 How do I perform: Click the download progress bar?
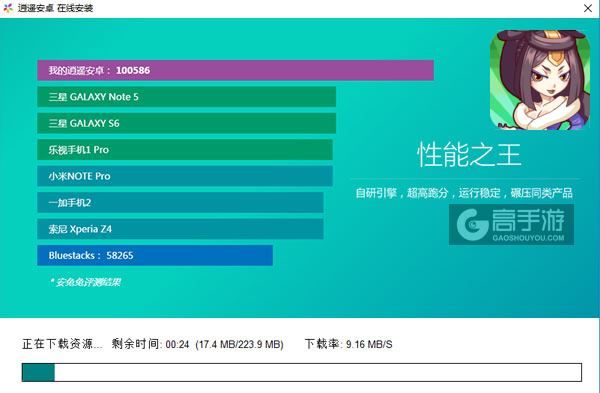tap(302, 372)
